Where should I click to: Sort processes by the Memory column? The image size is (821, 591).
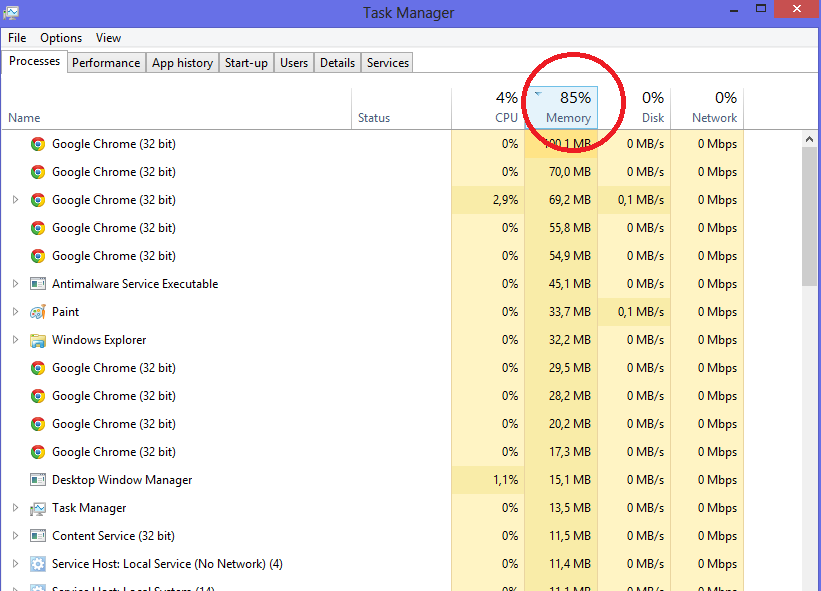pyautogui.click(x=561, y=108)
